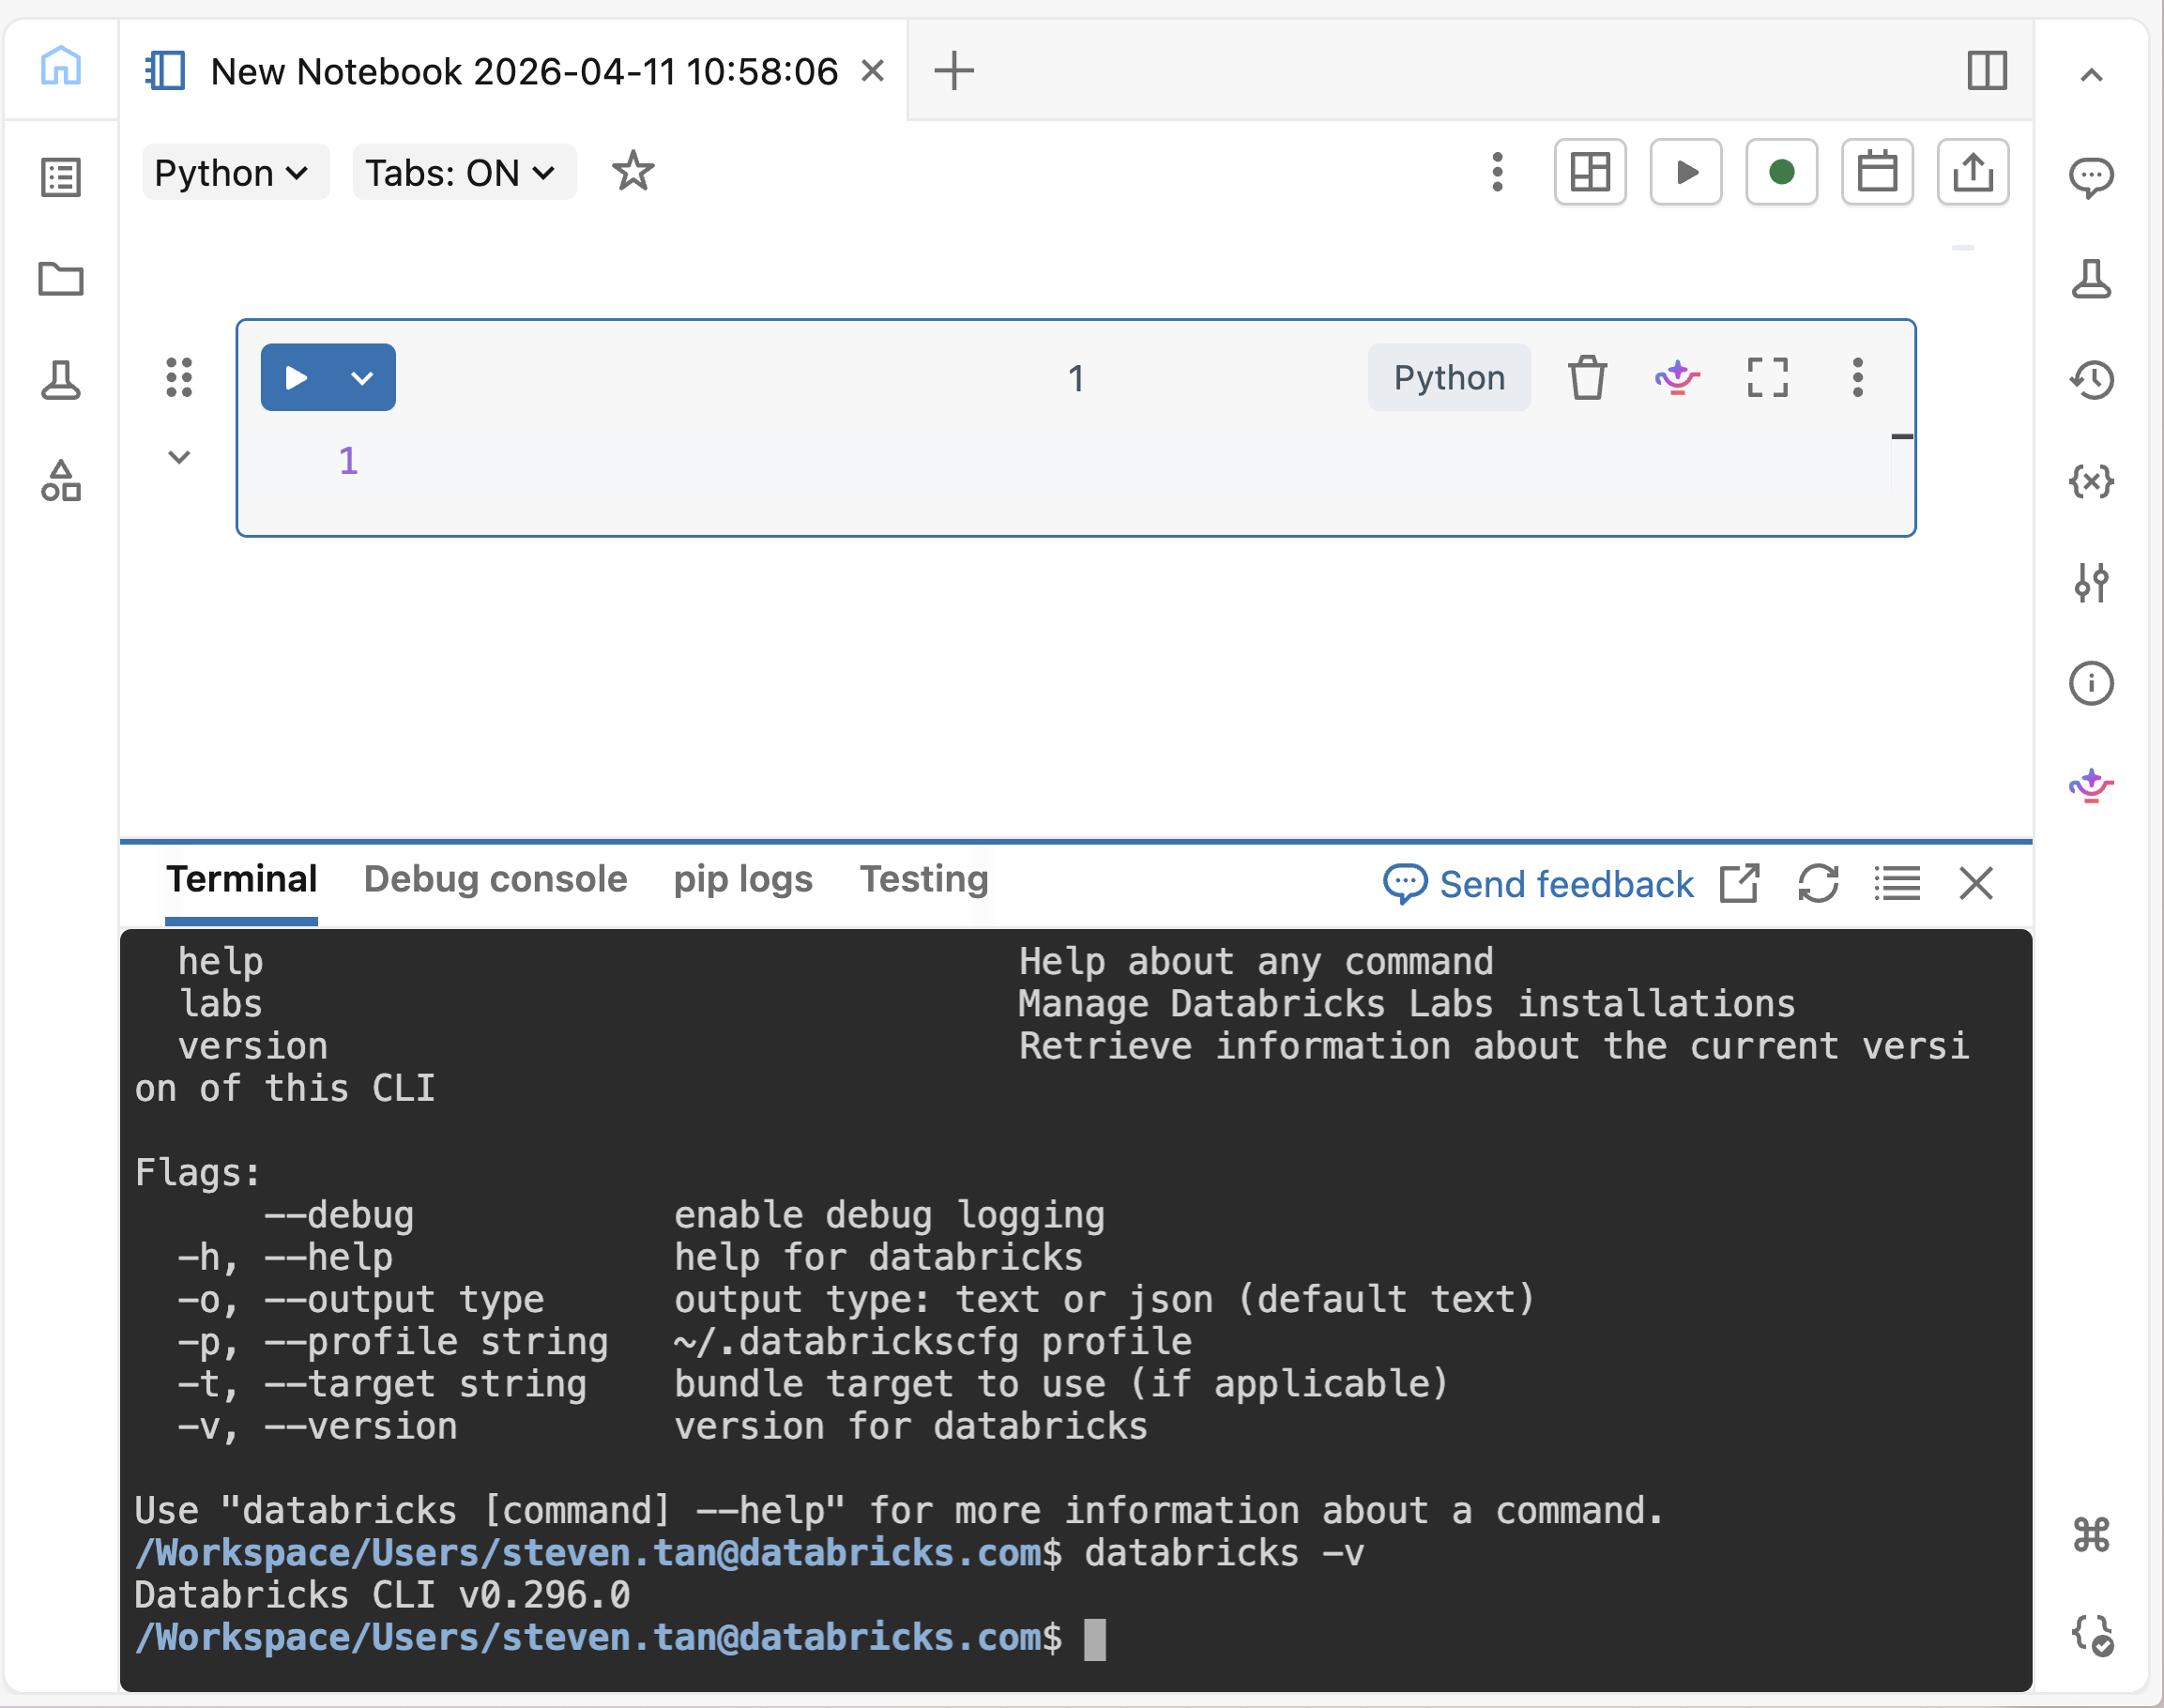Screen dimensions: 2164x1708
Task: Open Python language dropdown in toolbar
Action: (235, 173)
